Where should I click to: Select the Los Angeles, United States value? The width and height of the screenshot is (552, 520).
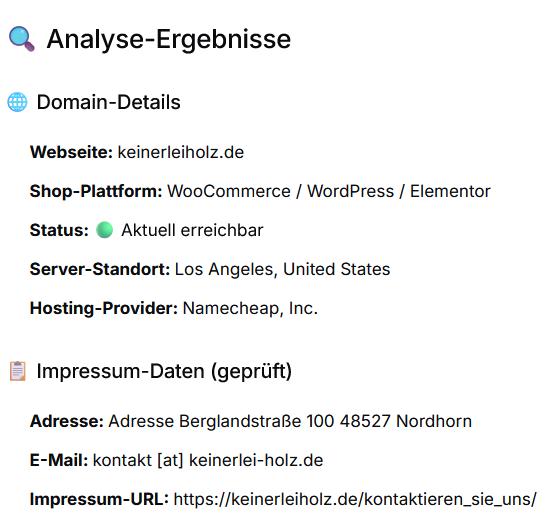(282, 269)
